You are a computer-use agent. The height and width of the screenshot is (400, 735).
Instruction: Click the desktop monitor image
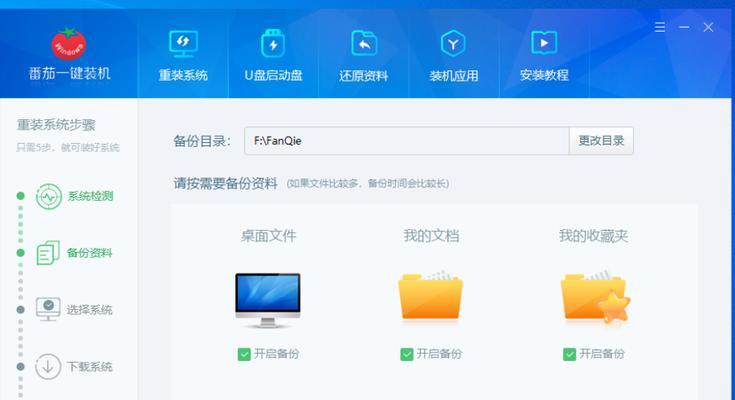(268, 301)
